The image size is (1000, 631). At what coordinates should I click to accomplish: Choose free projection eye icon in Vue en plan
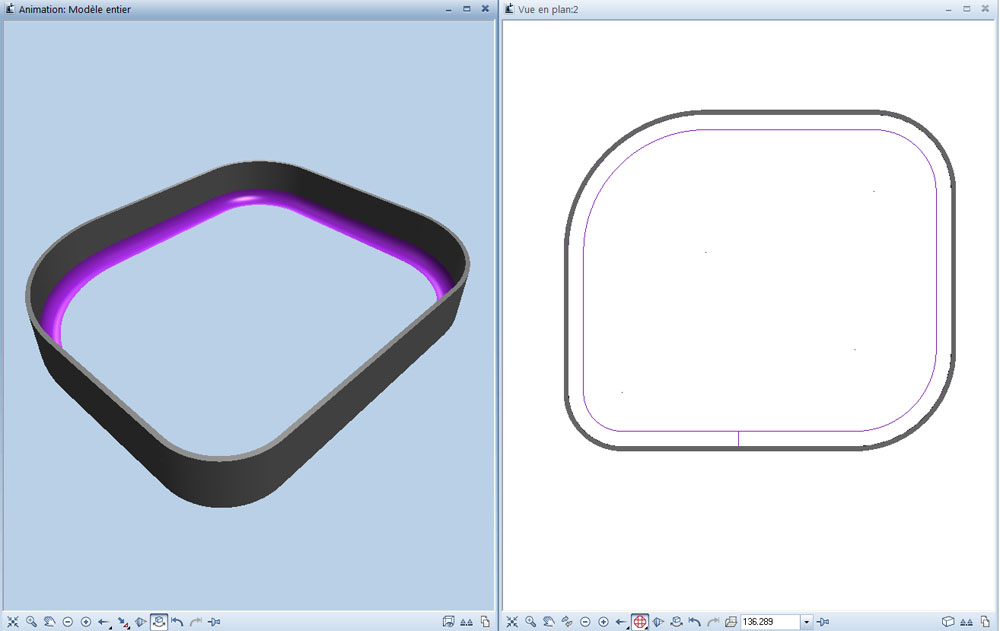658,621
